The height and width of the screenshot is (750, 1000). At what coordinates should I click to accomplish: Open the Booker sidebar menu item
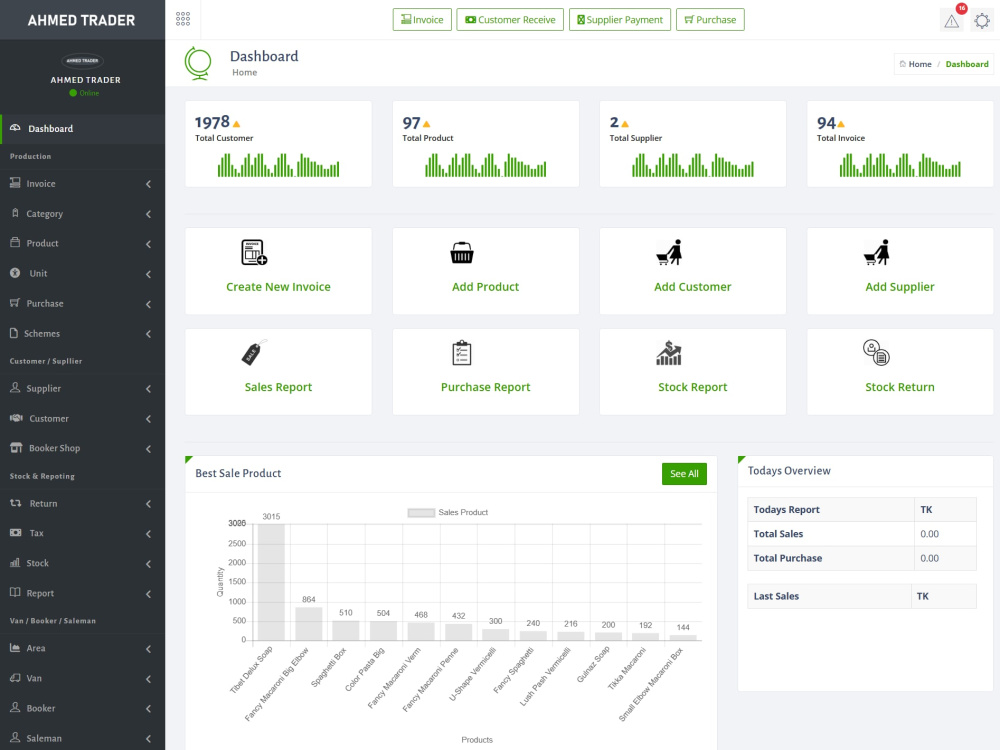tap(82, 708)
